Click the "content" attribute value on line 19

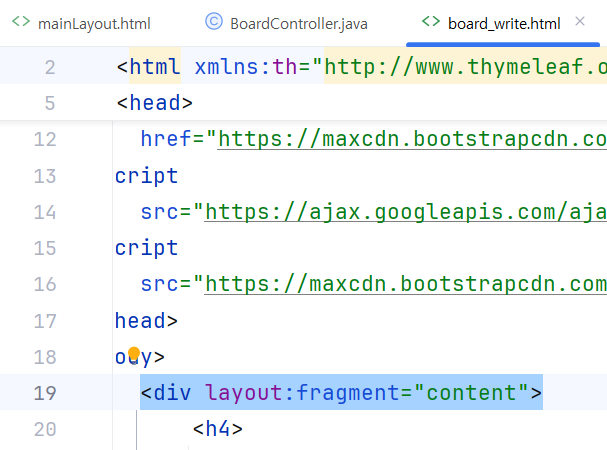point(471,392)
